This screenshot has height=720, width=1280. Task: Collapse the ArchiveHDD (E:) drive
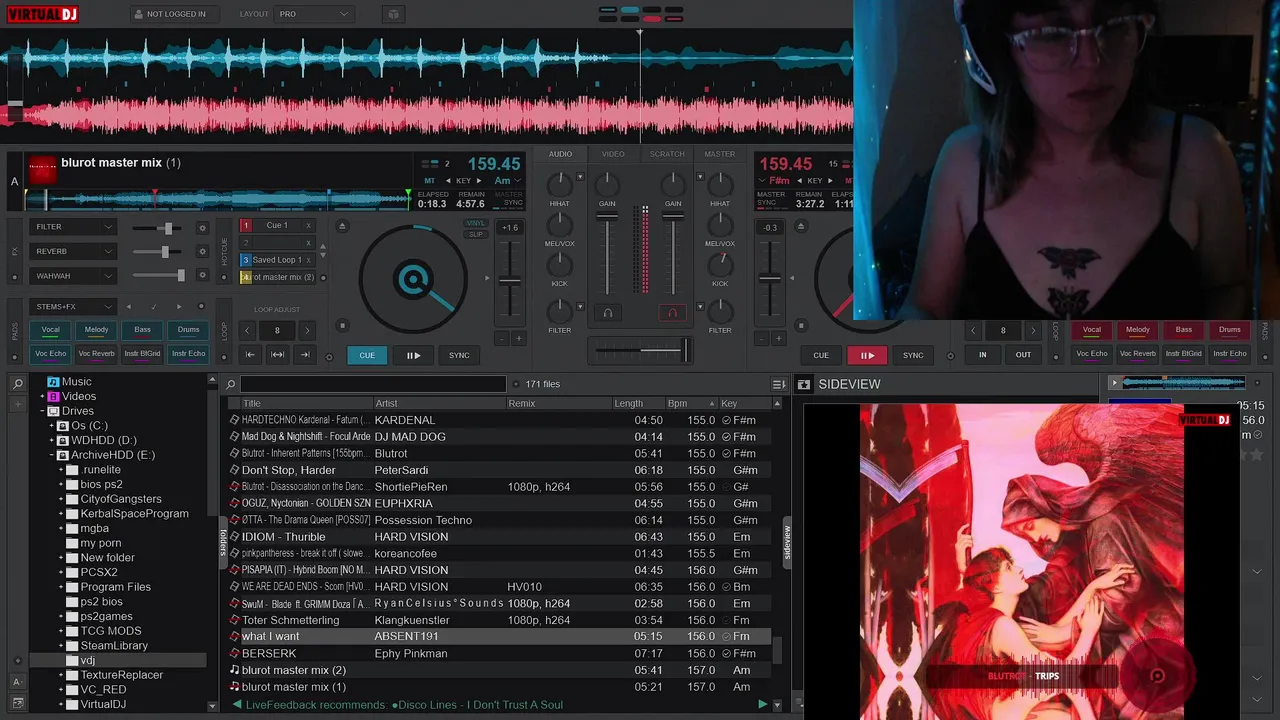point(52,455)
